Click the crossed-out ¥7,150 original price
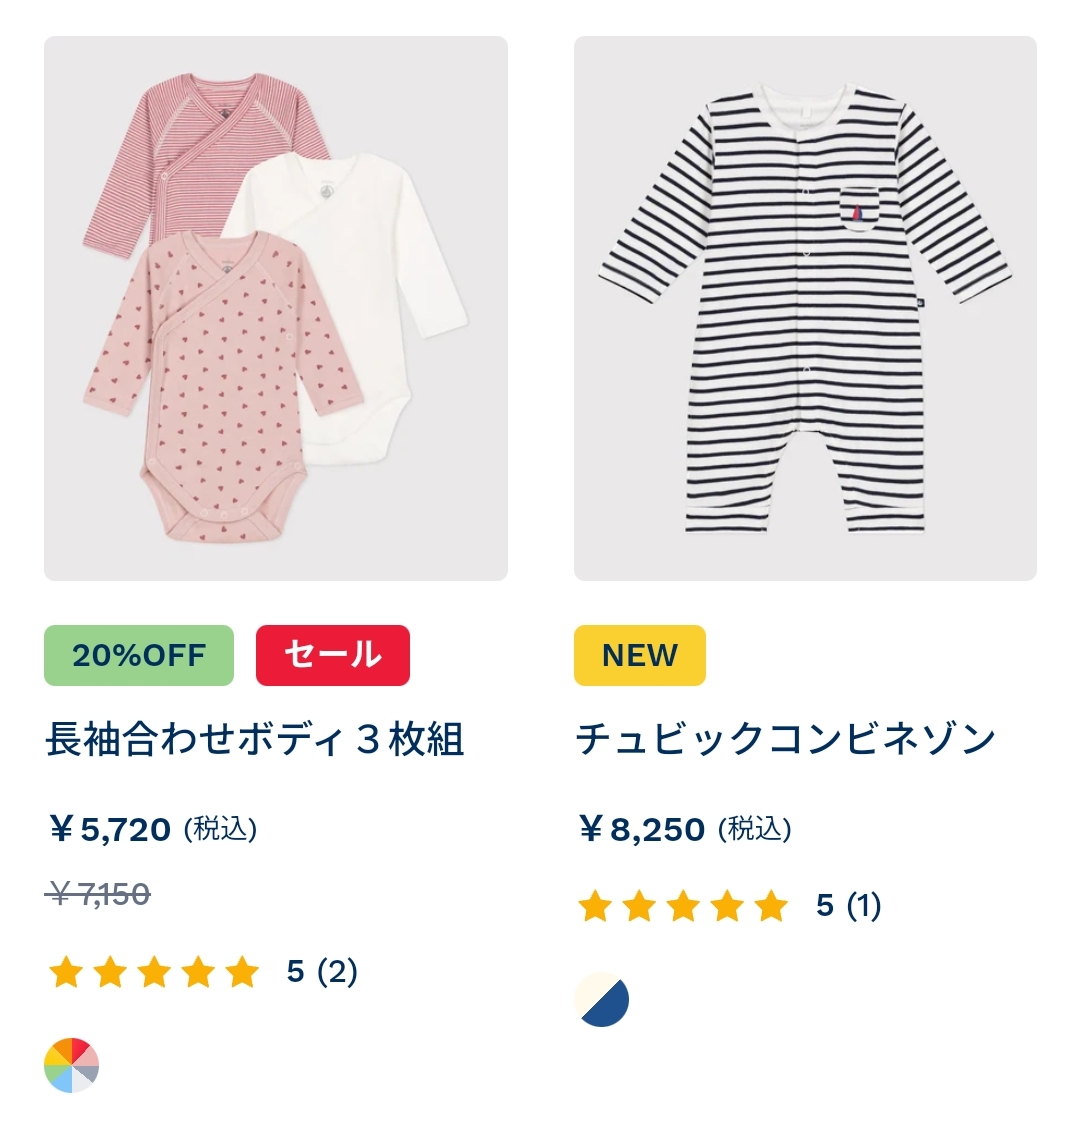1080x1130 pixels. click(98, 894)
